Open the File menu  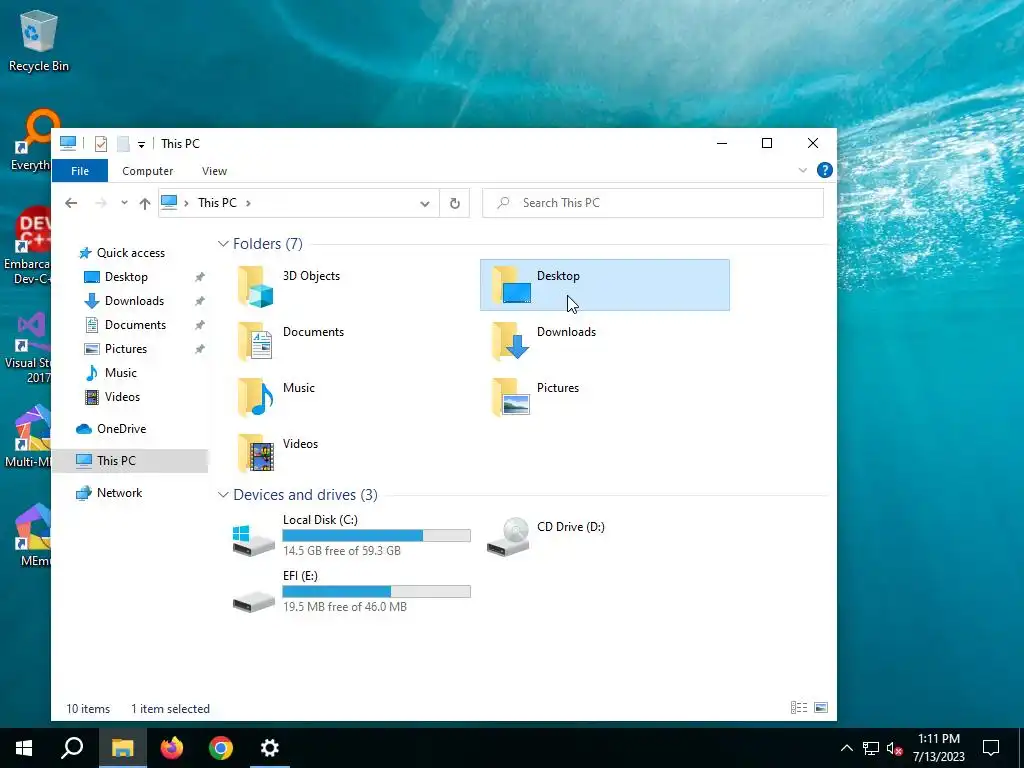click(80, 171)
